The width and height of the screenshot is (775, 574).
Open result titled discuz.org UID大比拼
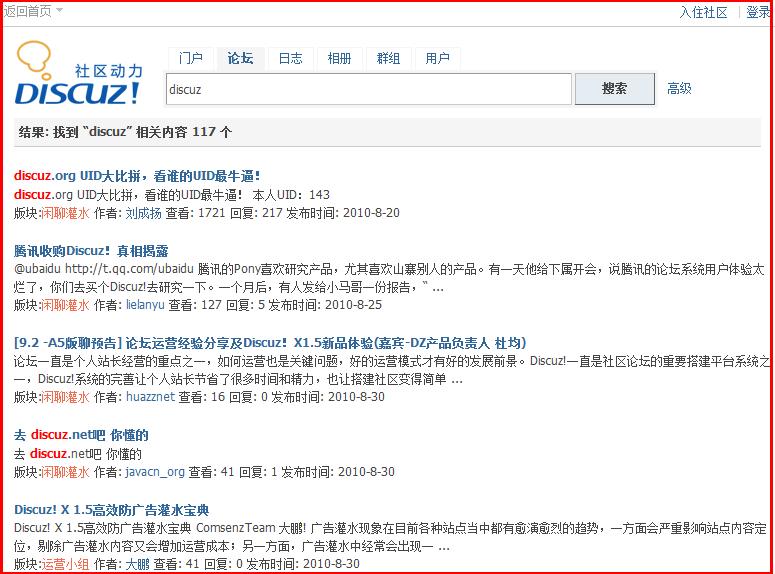click(x=136, y=176)
